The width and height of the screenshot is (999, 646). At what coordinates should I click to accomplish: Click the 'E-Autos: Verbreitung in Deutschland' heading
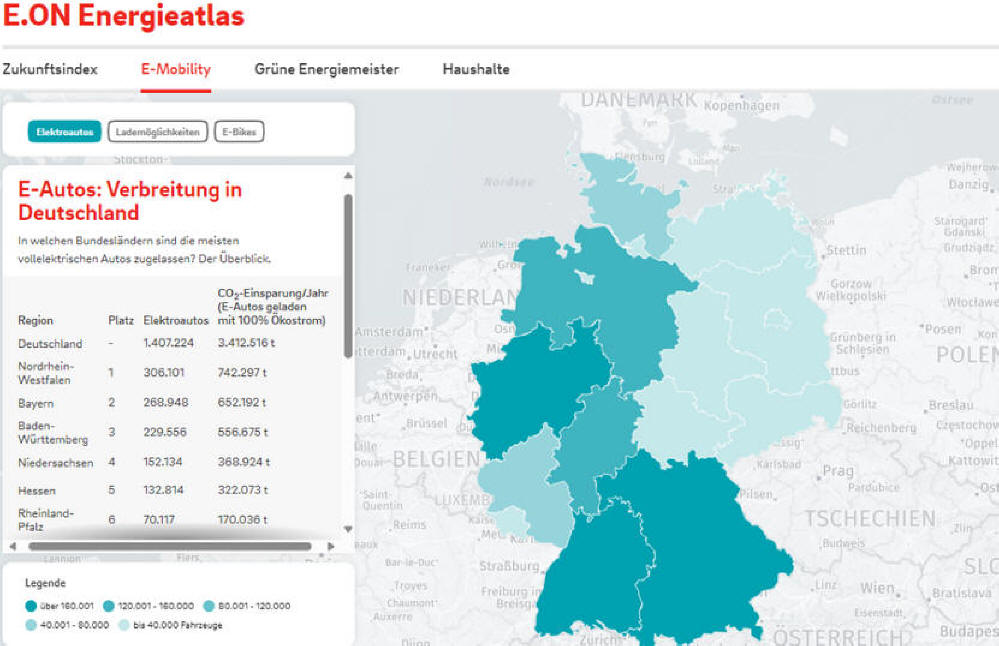click(130, 201)
